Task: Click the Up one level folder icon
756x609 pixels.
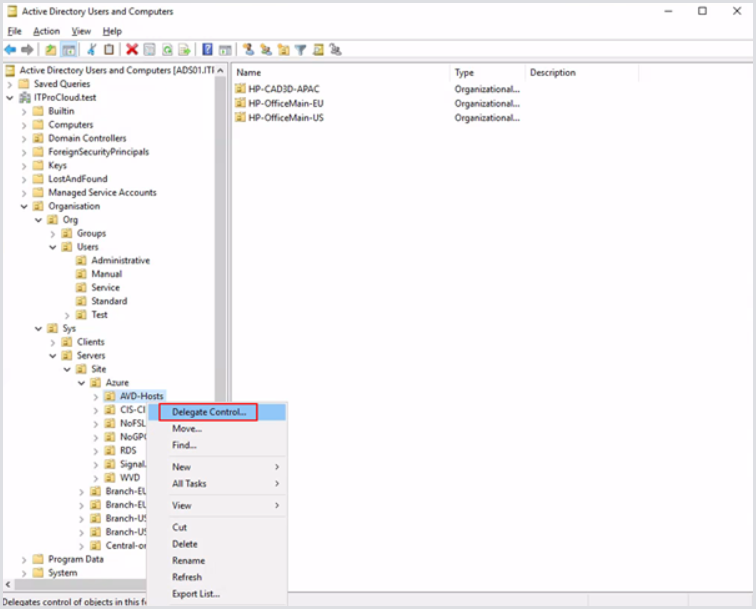Action: (x=51, y=49)
